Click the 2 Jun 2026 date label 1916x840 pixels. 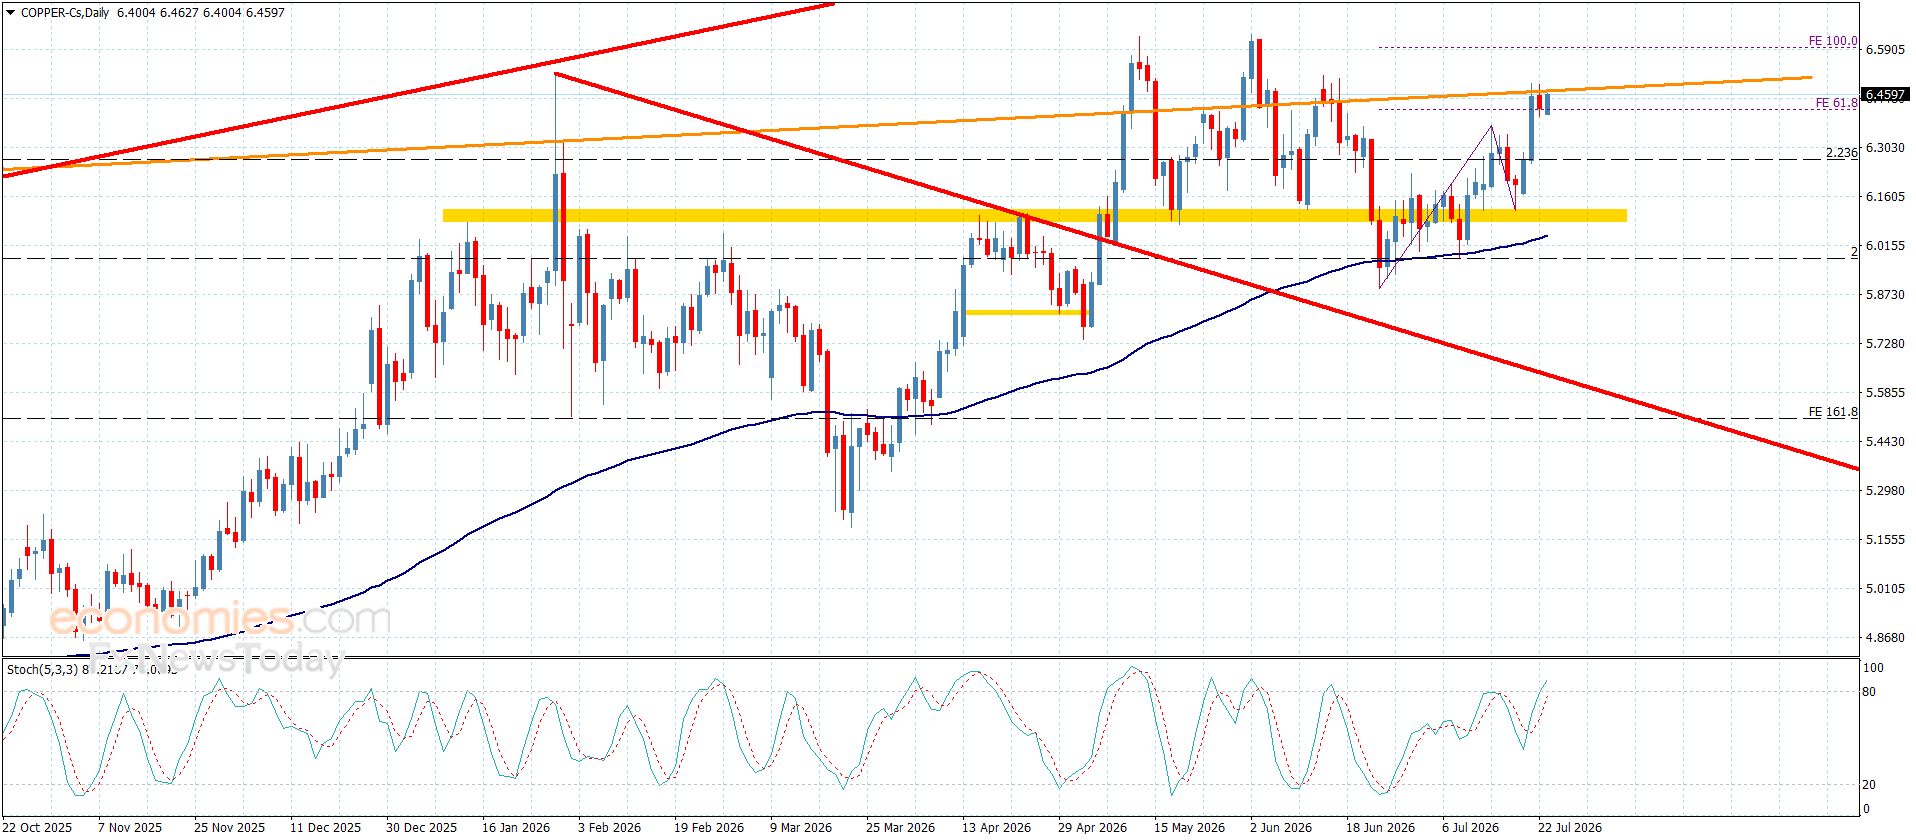(x=1282, y=828)
